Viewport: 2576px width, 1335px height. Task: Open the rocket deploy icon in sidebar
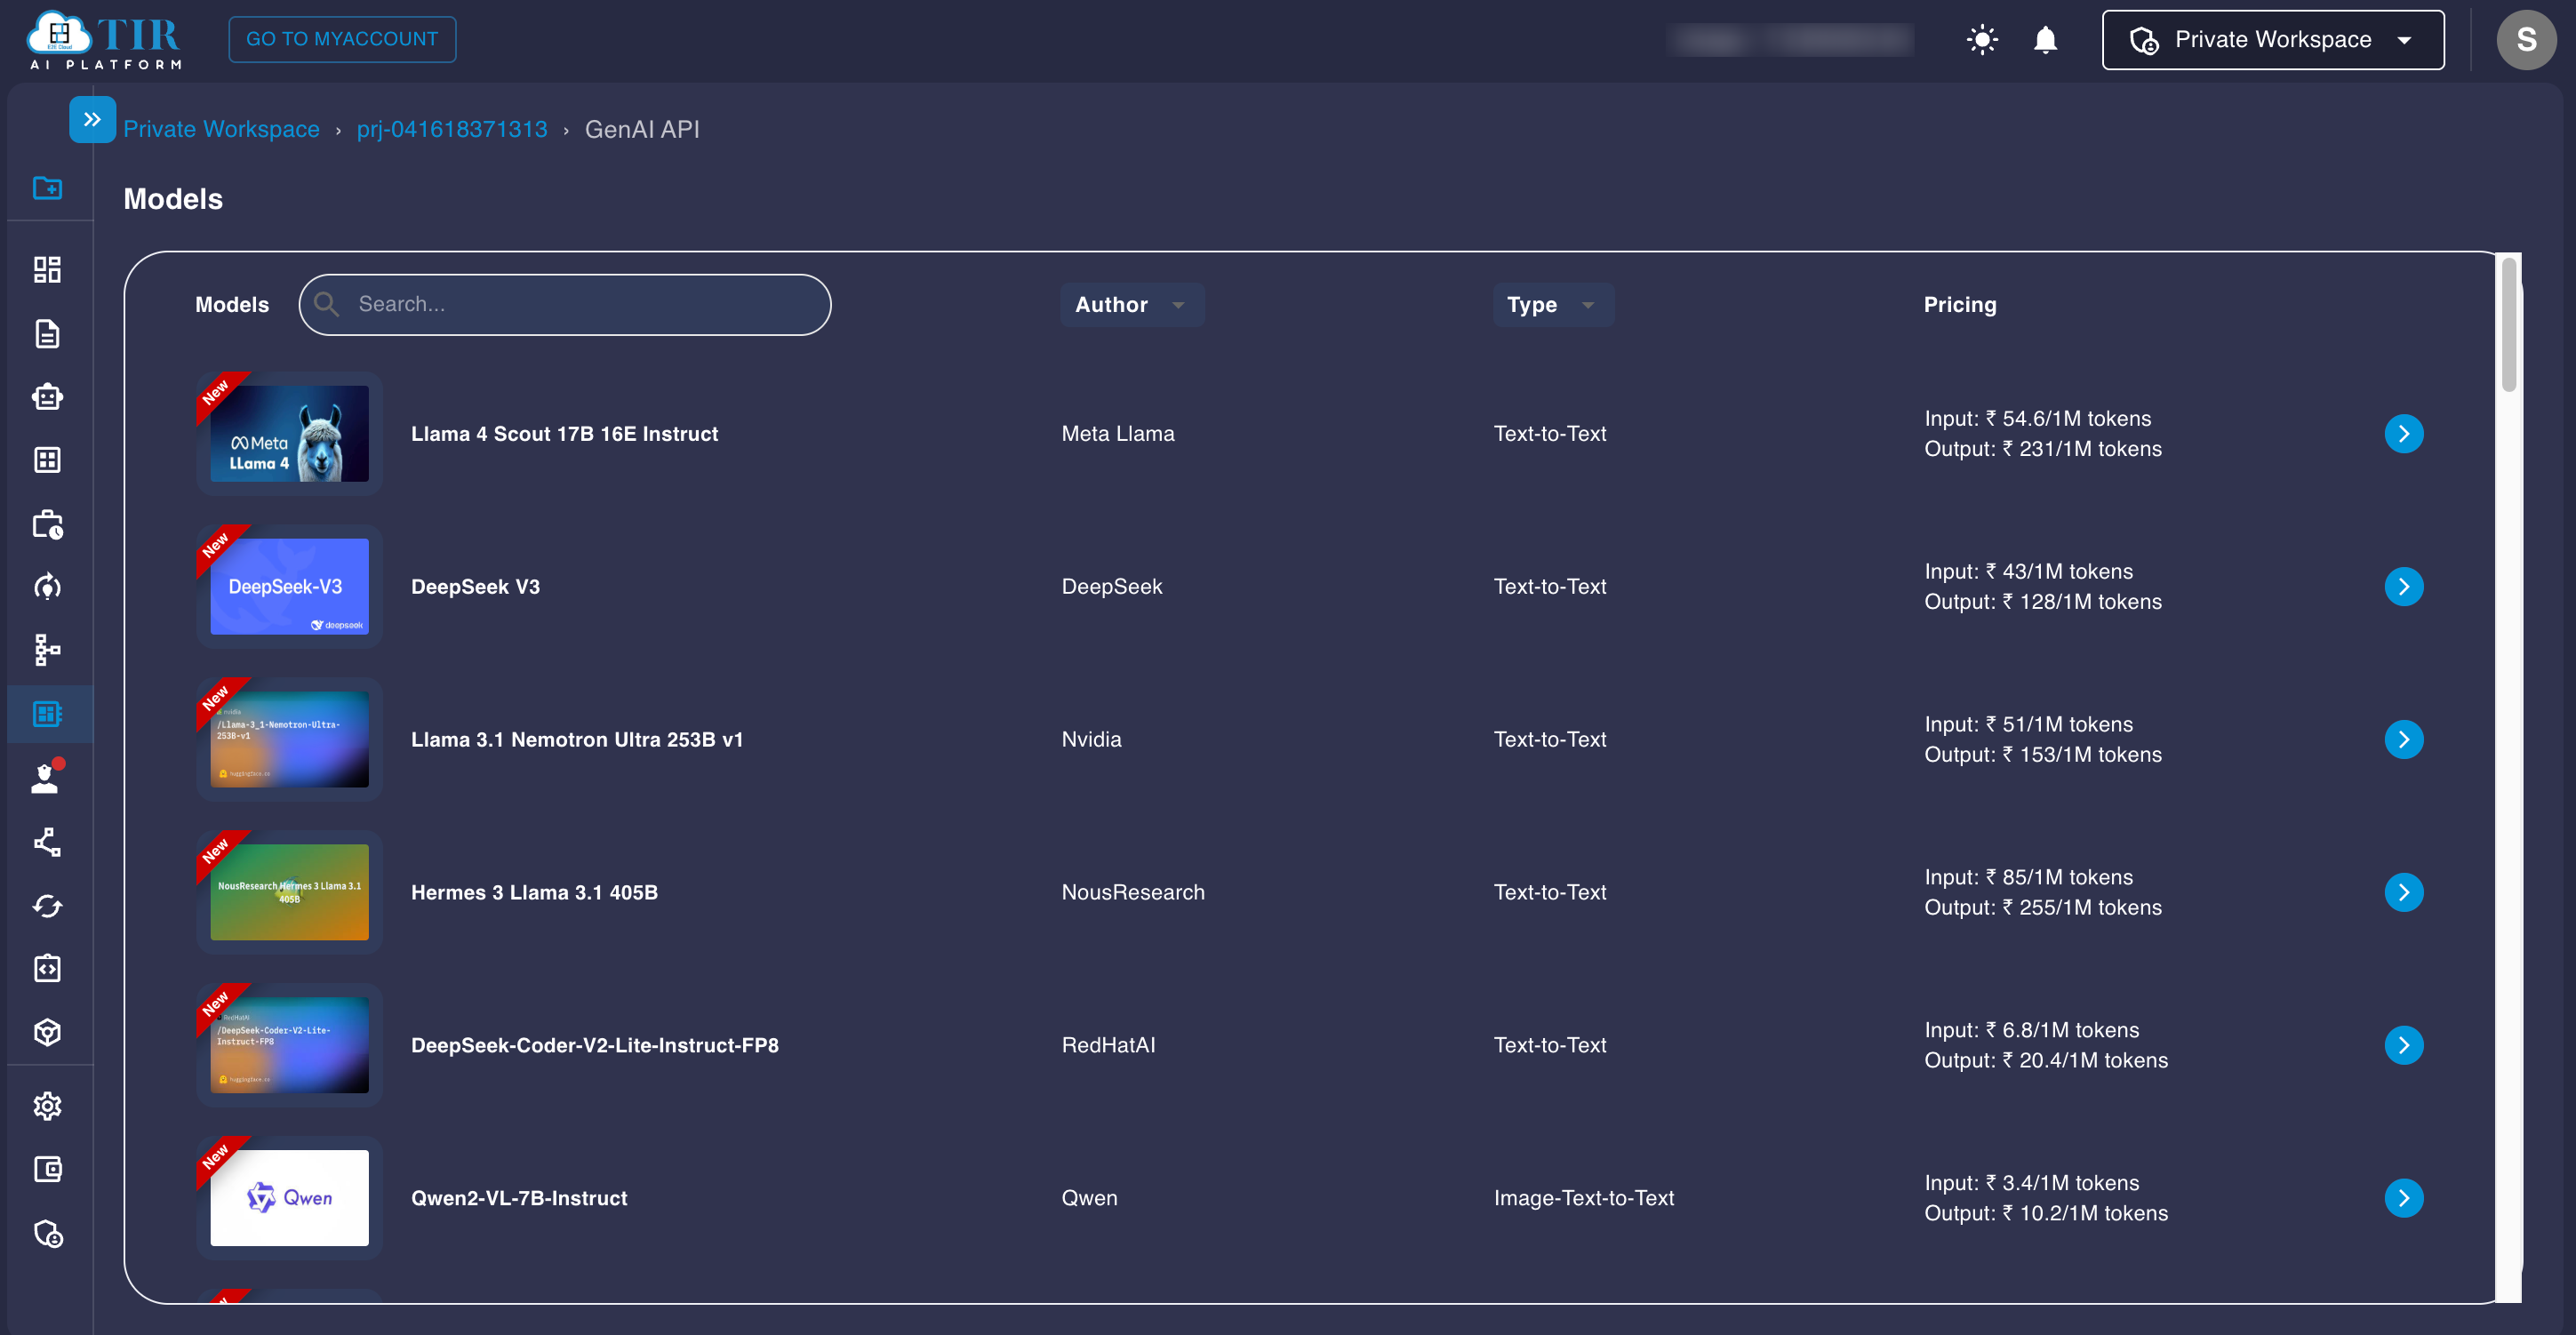click(x=47, y=587)
